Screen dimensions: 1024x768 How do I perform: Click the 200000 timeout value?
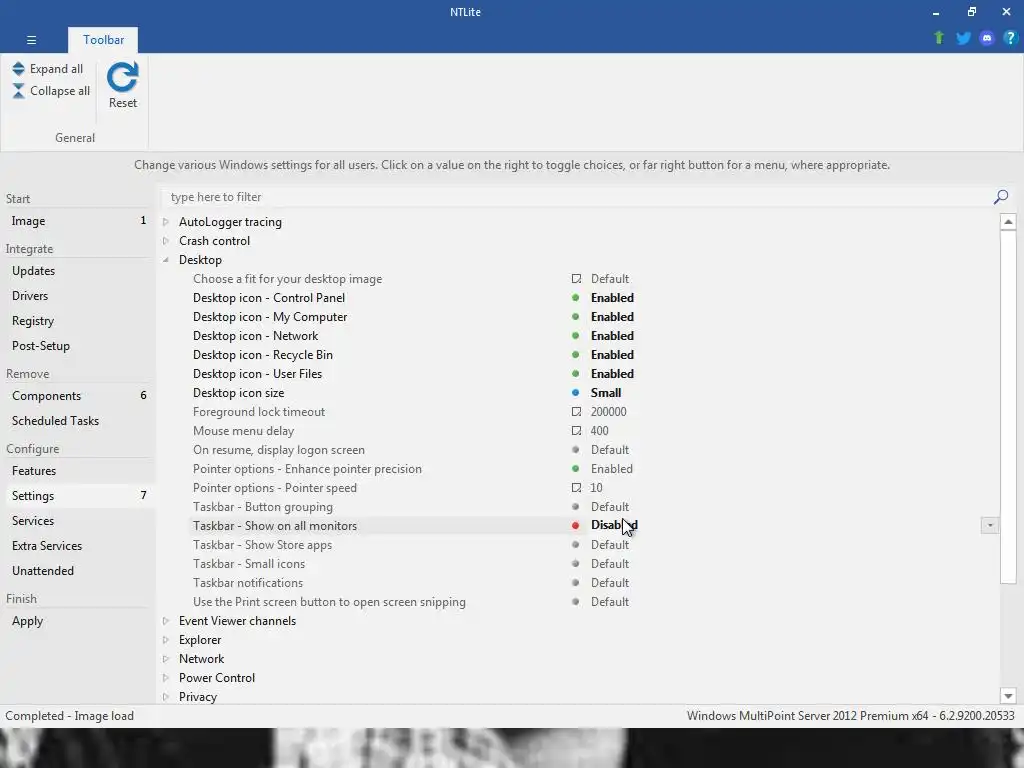(609, 412)
